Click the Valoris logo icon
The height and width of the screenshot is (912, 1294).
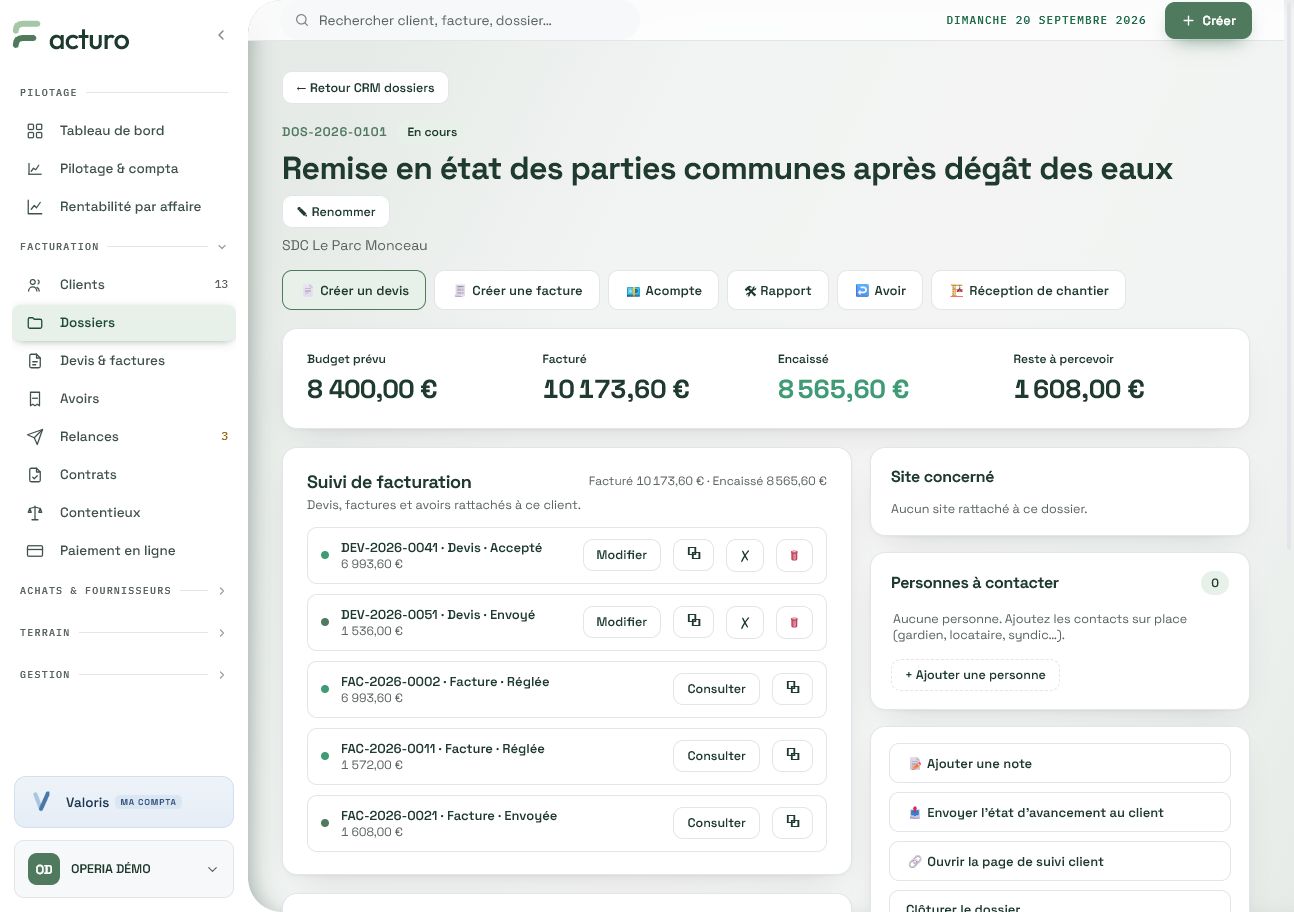(x=41, y=802)
